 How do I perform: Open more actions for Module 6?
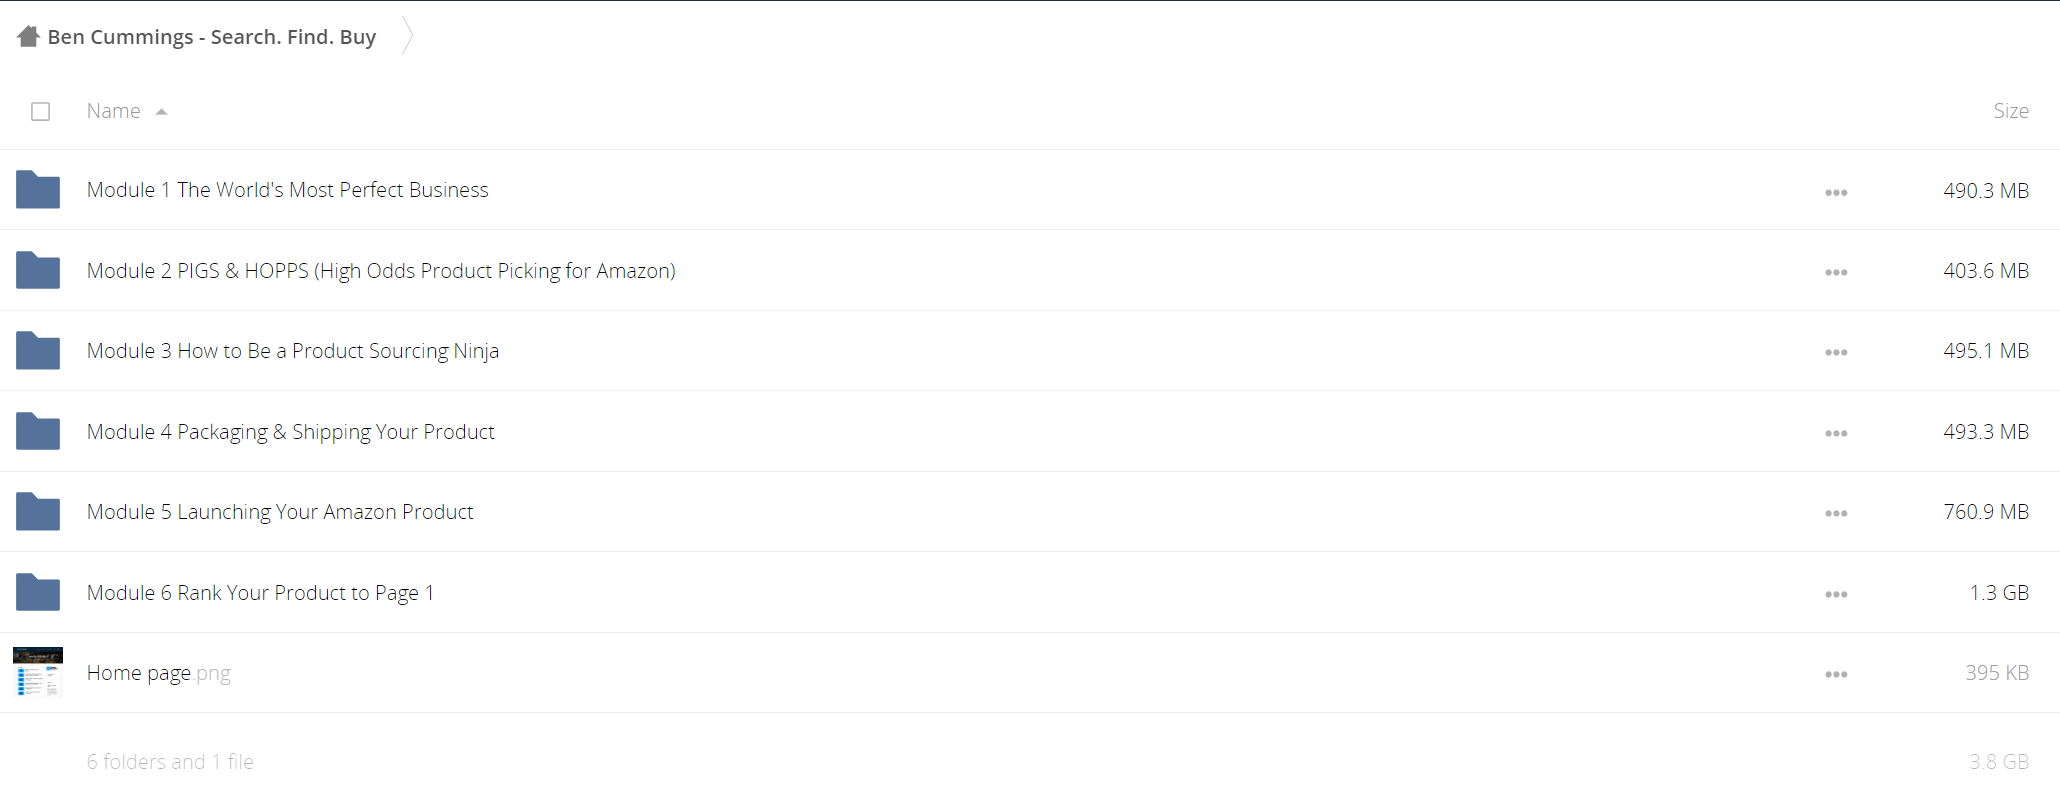pyautogui.click(x=1836, y=594)
